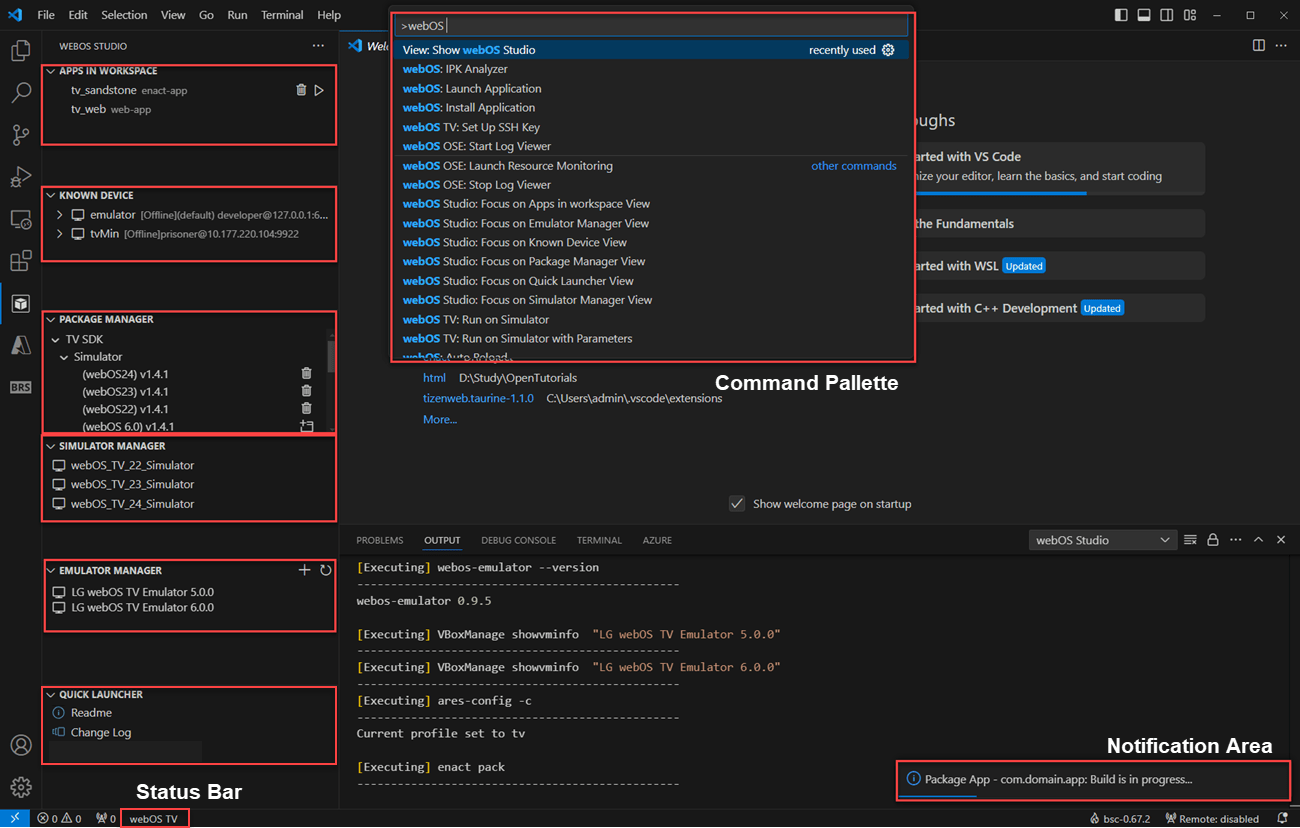
Task: Open the webOS Studio output channel dropdown
Action: click(1103, 540)
